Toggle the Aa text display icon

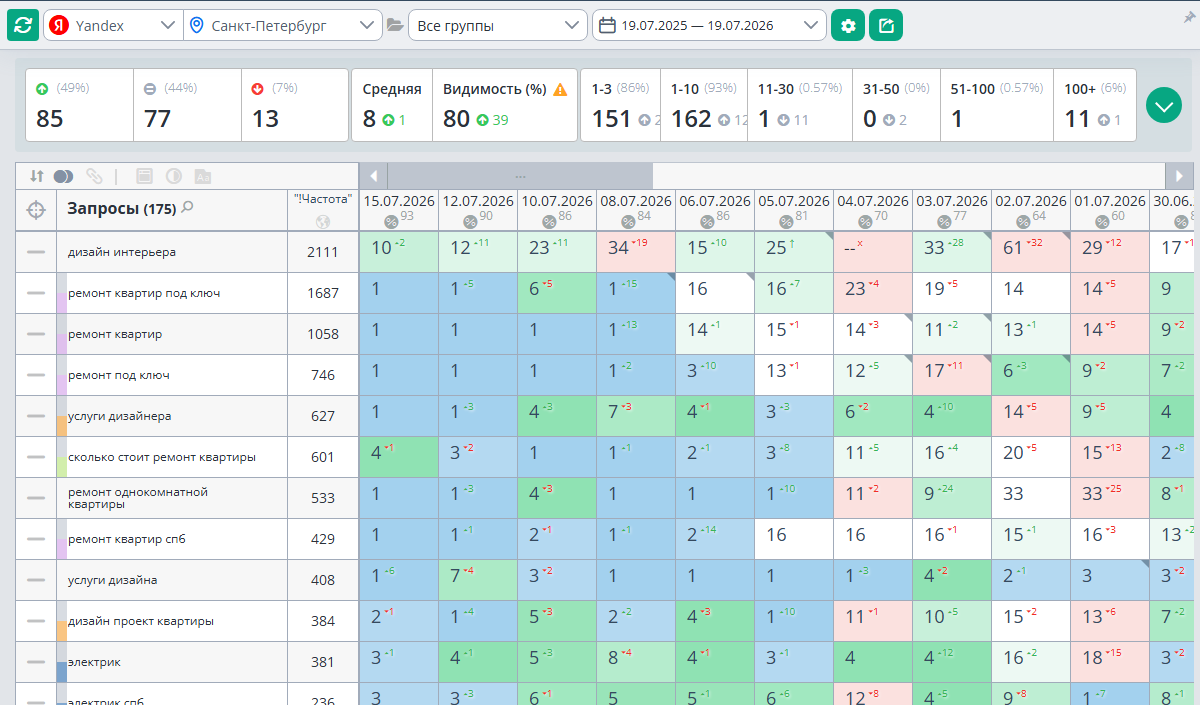pyautogui.click(x=203, y=176)
